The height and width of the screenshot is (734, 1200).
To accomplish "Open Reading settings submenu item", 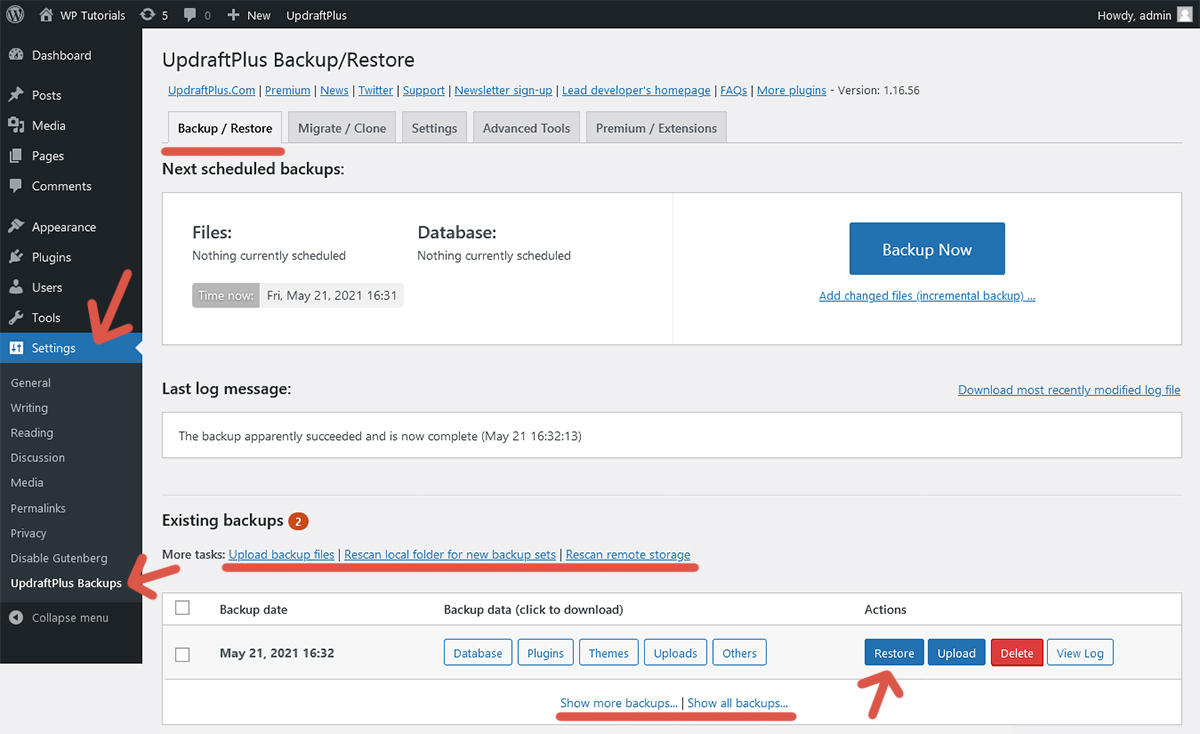I will point(32,433).
